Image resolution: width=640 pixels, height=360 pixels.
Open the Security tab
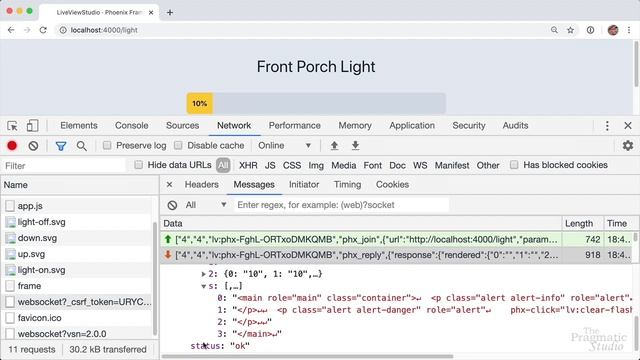[469, 126]
